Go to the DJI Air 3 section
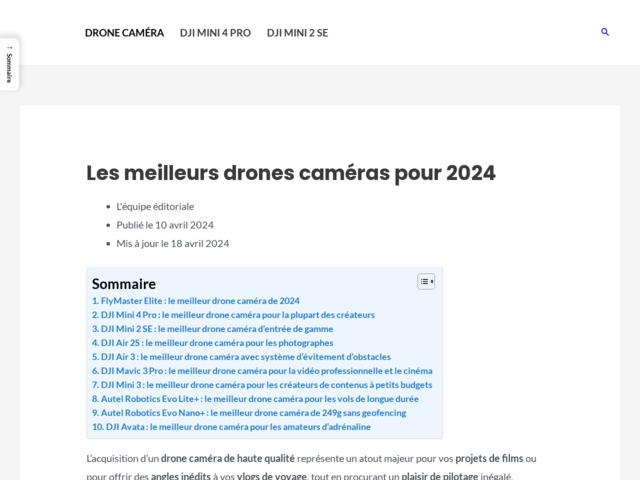Image resolution: width=640 pixels, height=480 pixels. [x=241, y=357]
